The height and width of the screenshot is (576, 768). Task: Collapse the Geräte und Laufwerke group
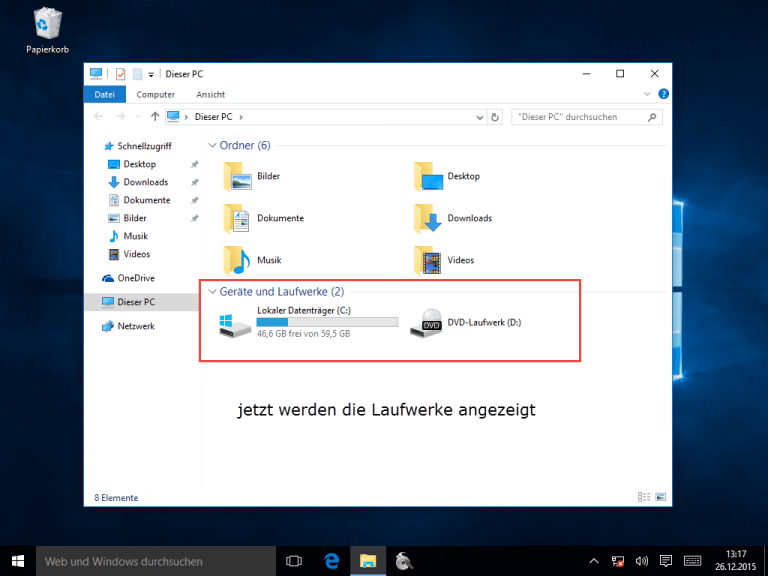click(212, 292)
